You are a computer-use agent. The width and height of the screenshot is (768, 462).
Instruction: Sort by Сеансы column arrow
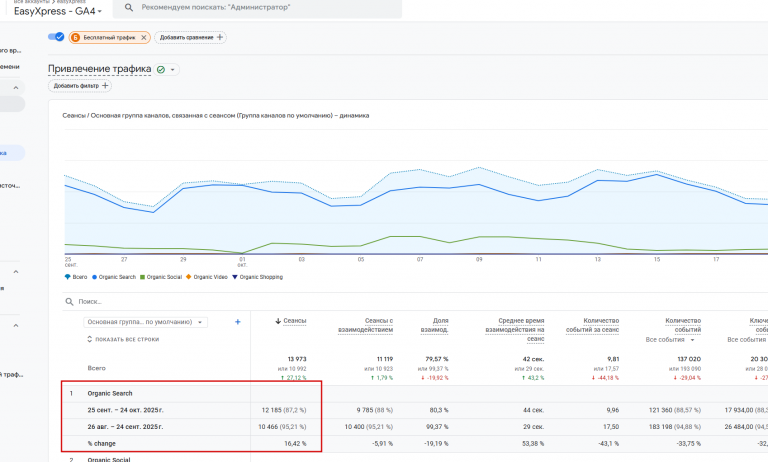tap(278, 321)
